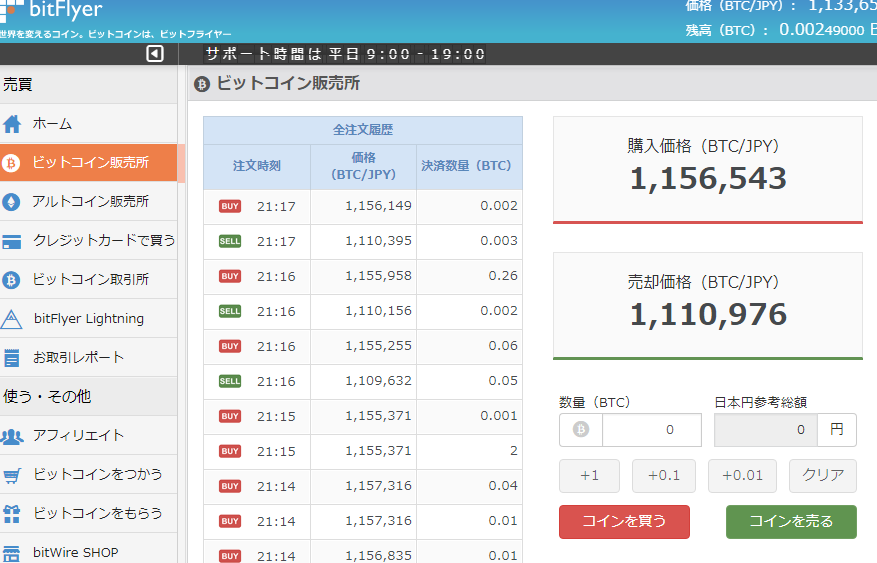Click the 価格 (BTC/JPY) column header
The width and height of the screenshot is (877, 563).
pyautogui.click(x=364, y=167)
